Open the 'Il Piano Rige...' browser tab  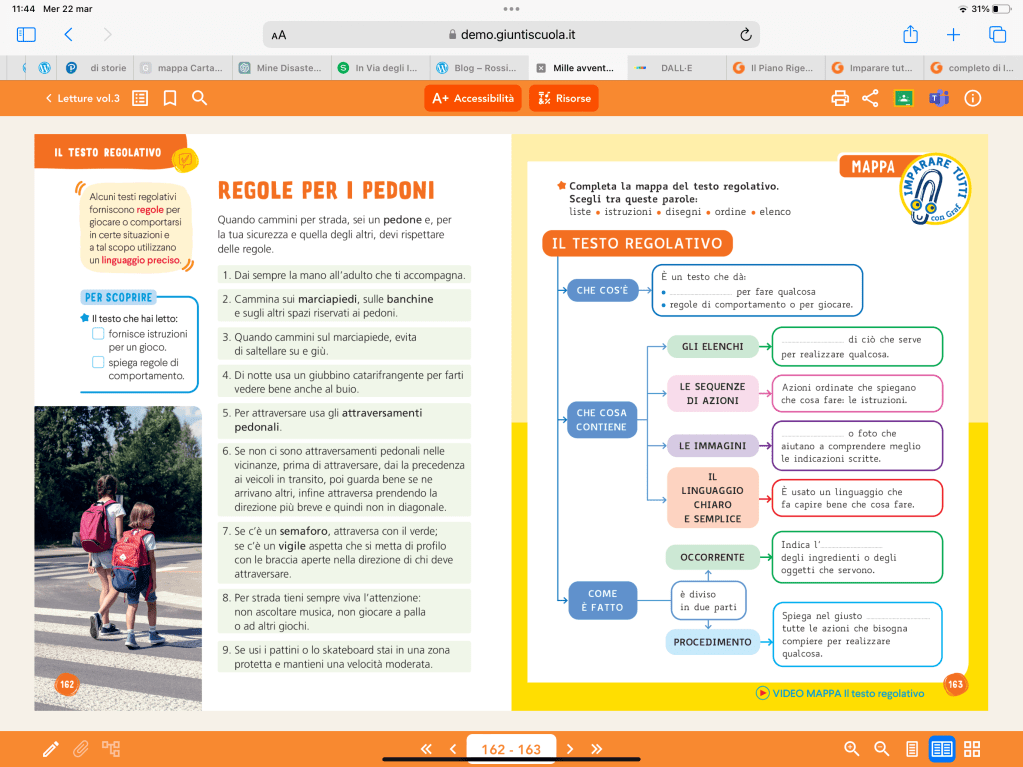tap(775, 68)
